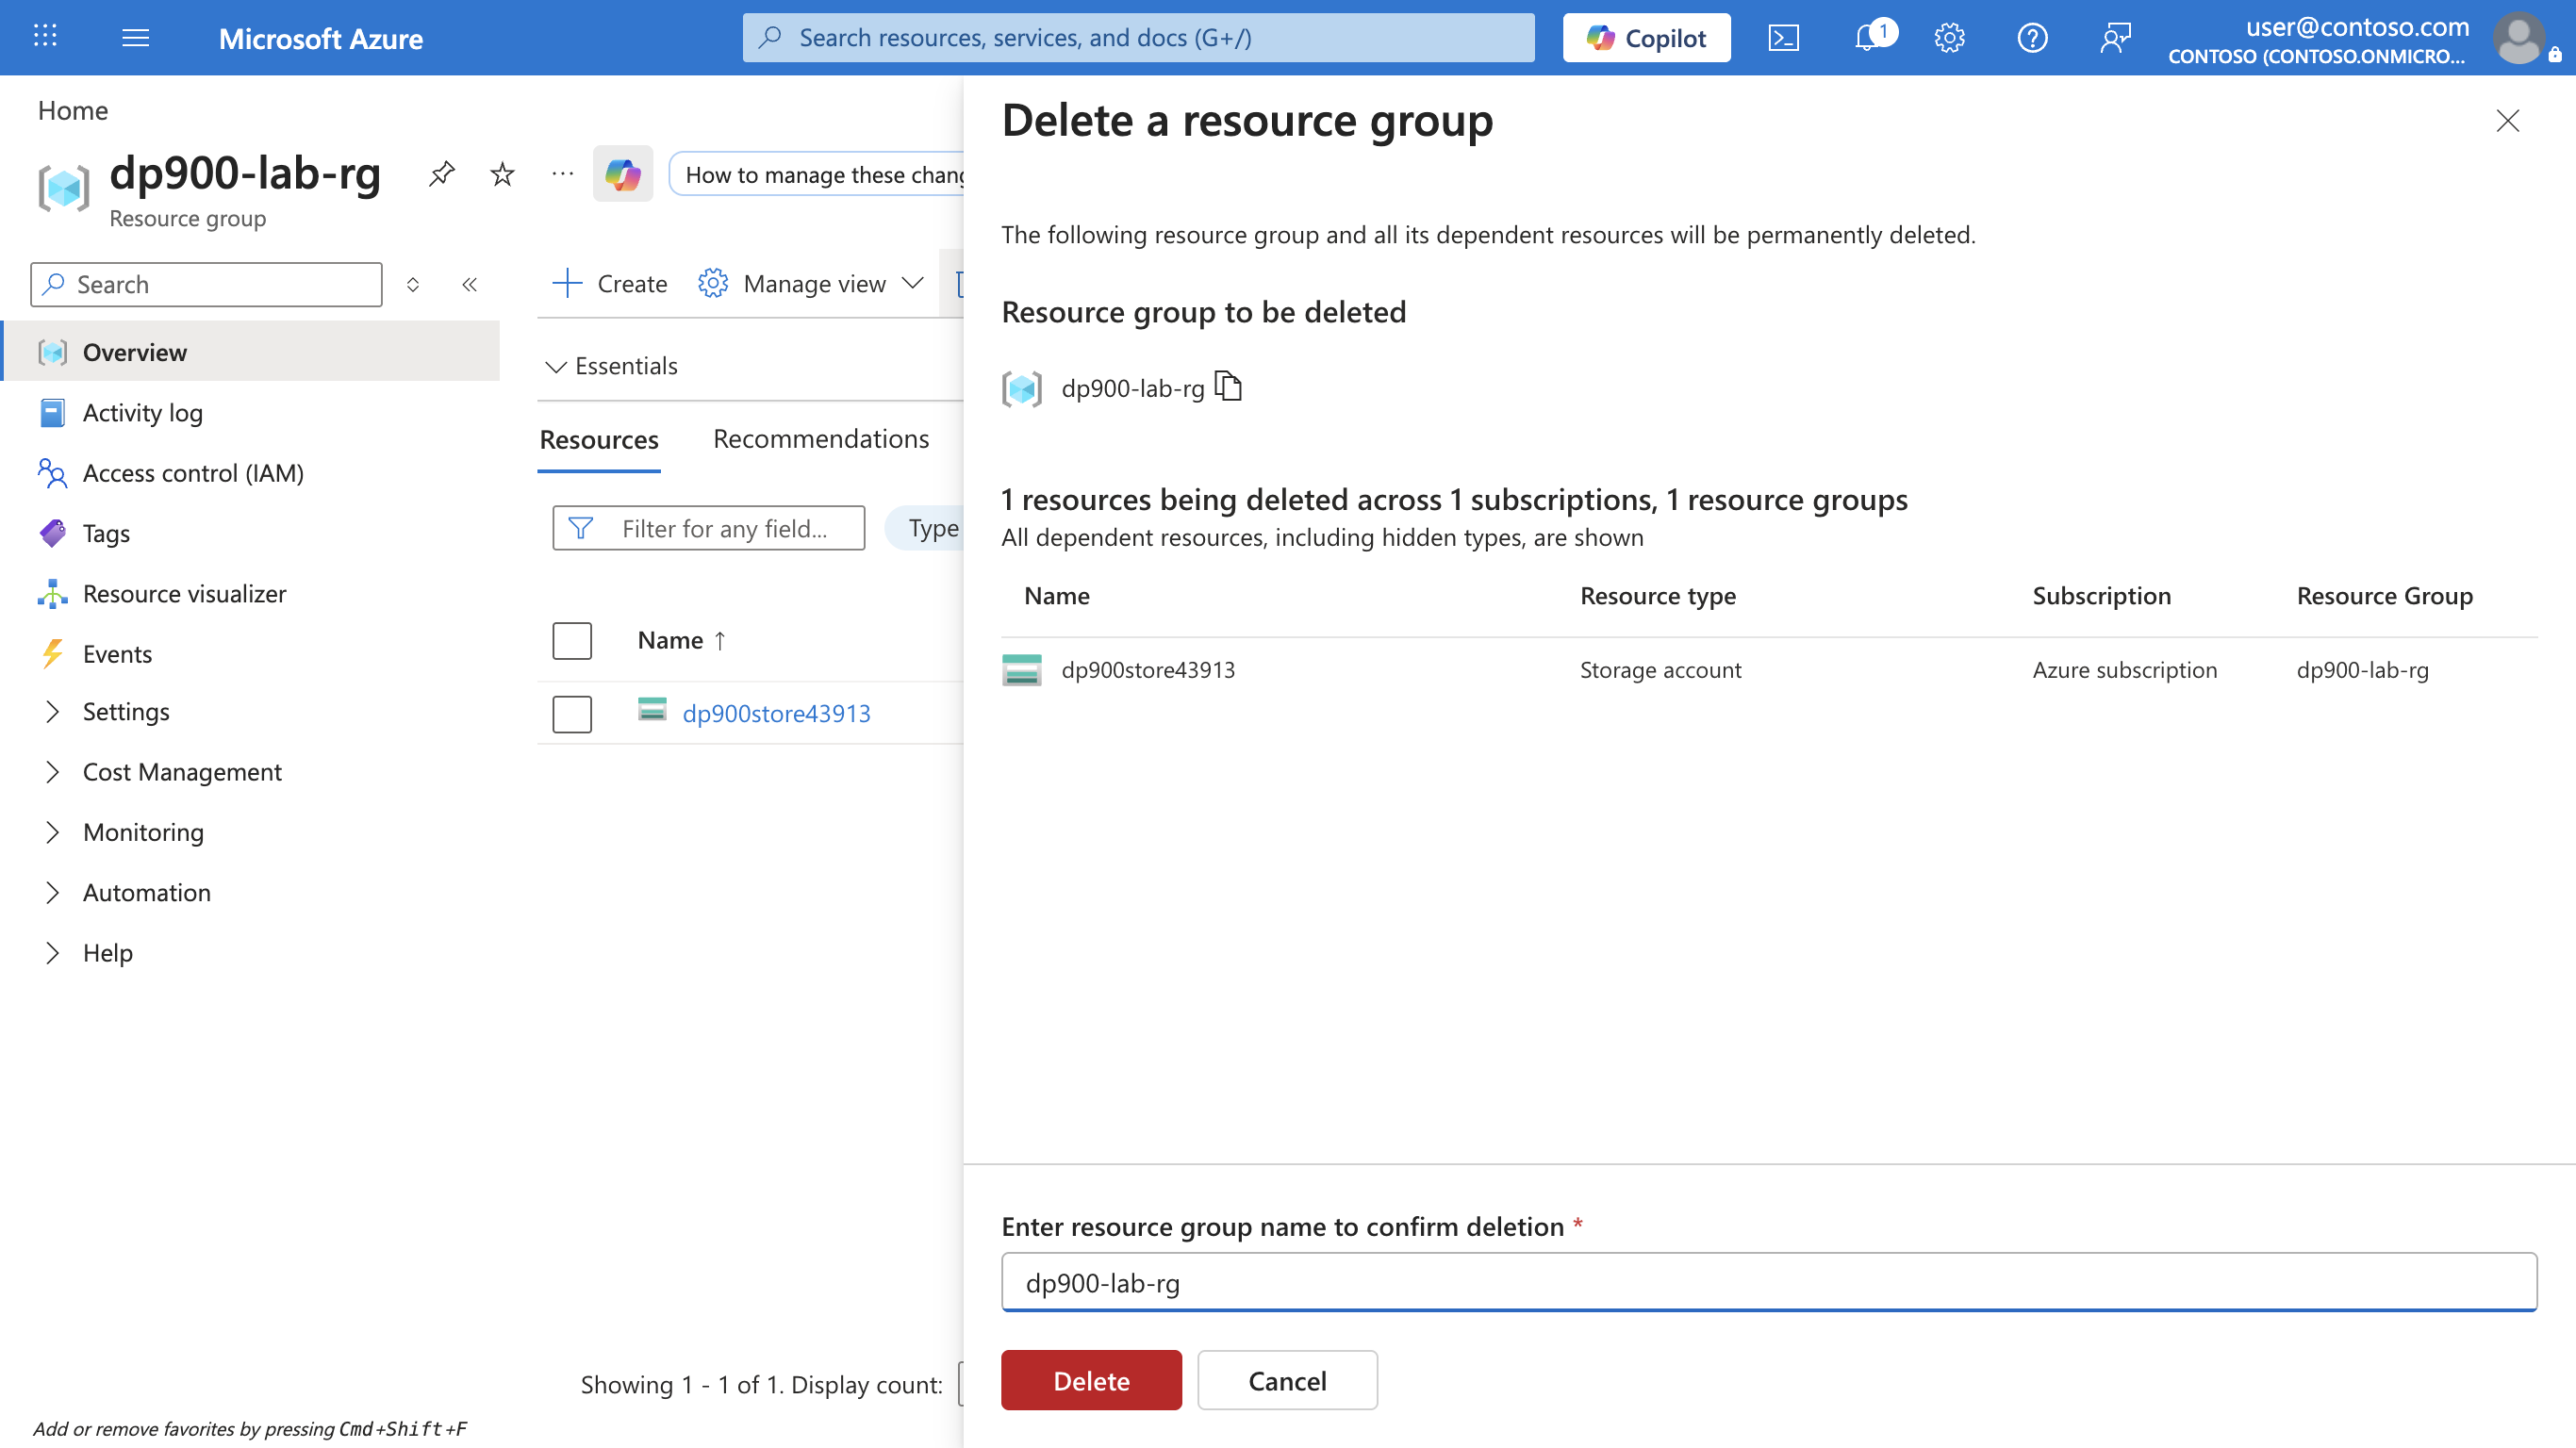Click the resource group header icon

click(x=64, y=187)
